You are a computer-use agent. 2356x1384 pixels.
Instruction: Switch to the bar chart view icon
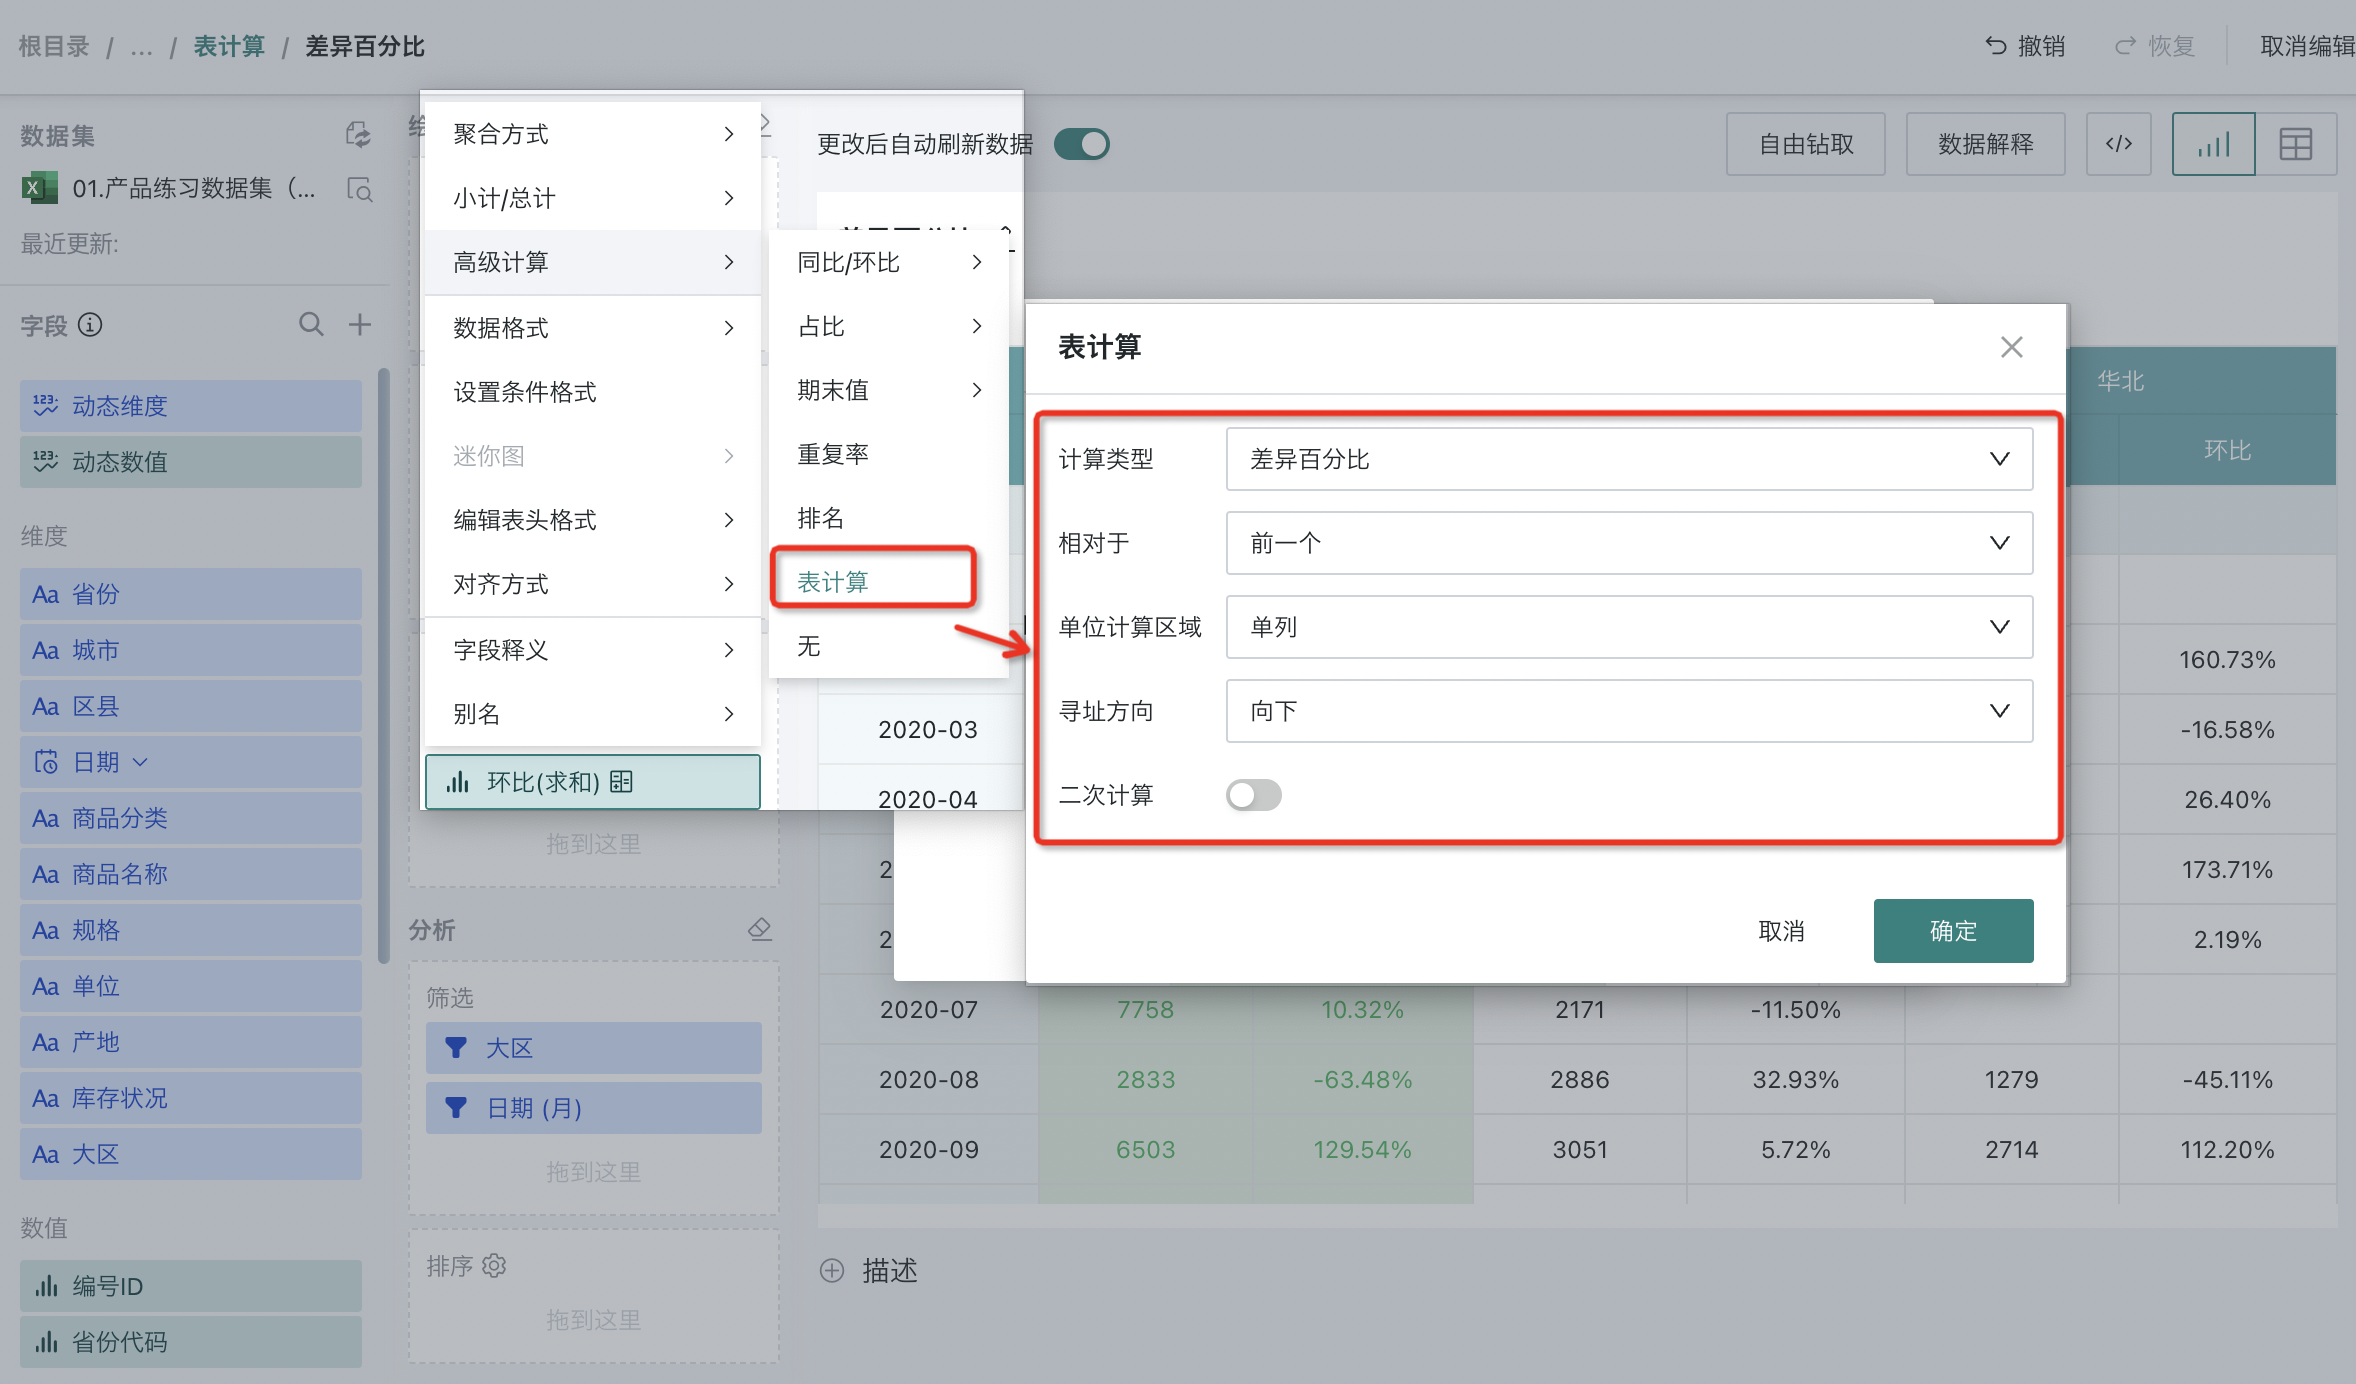[x=2213, y=144]
